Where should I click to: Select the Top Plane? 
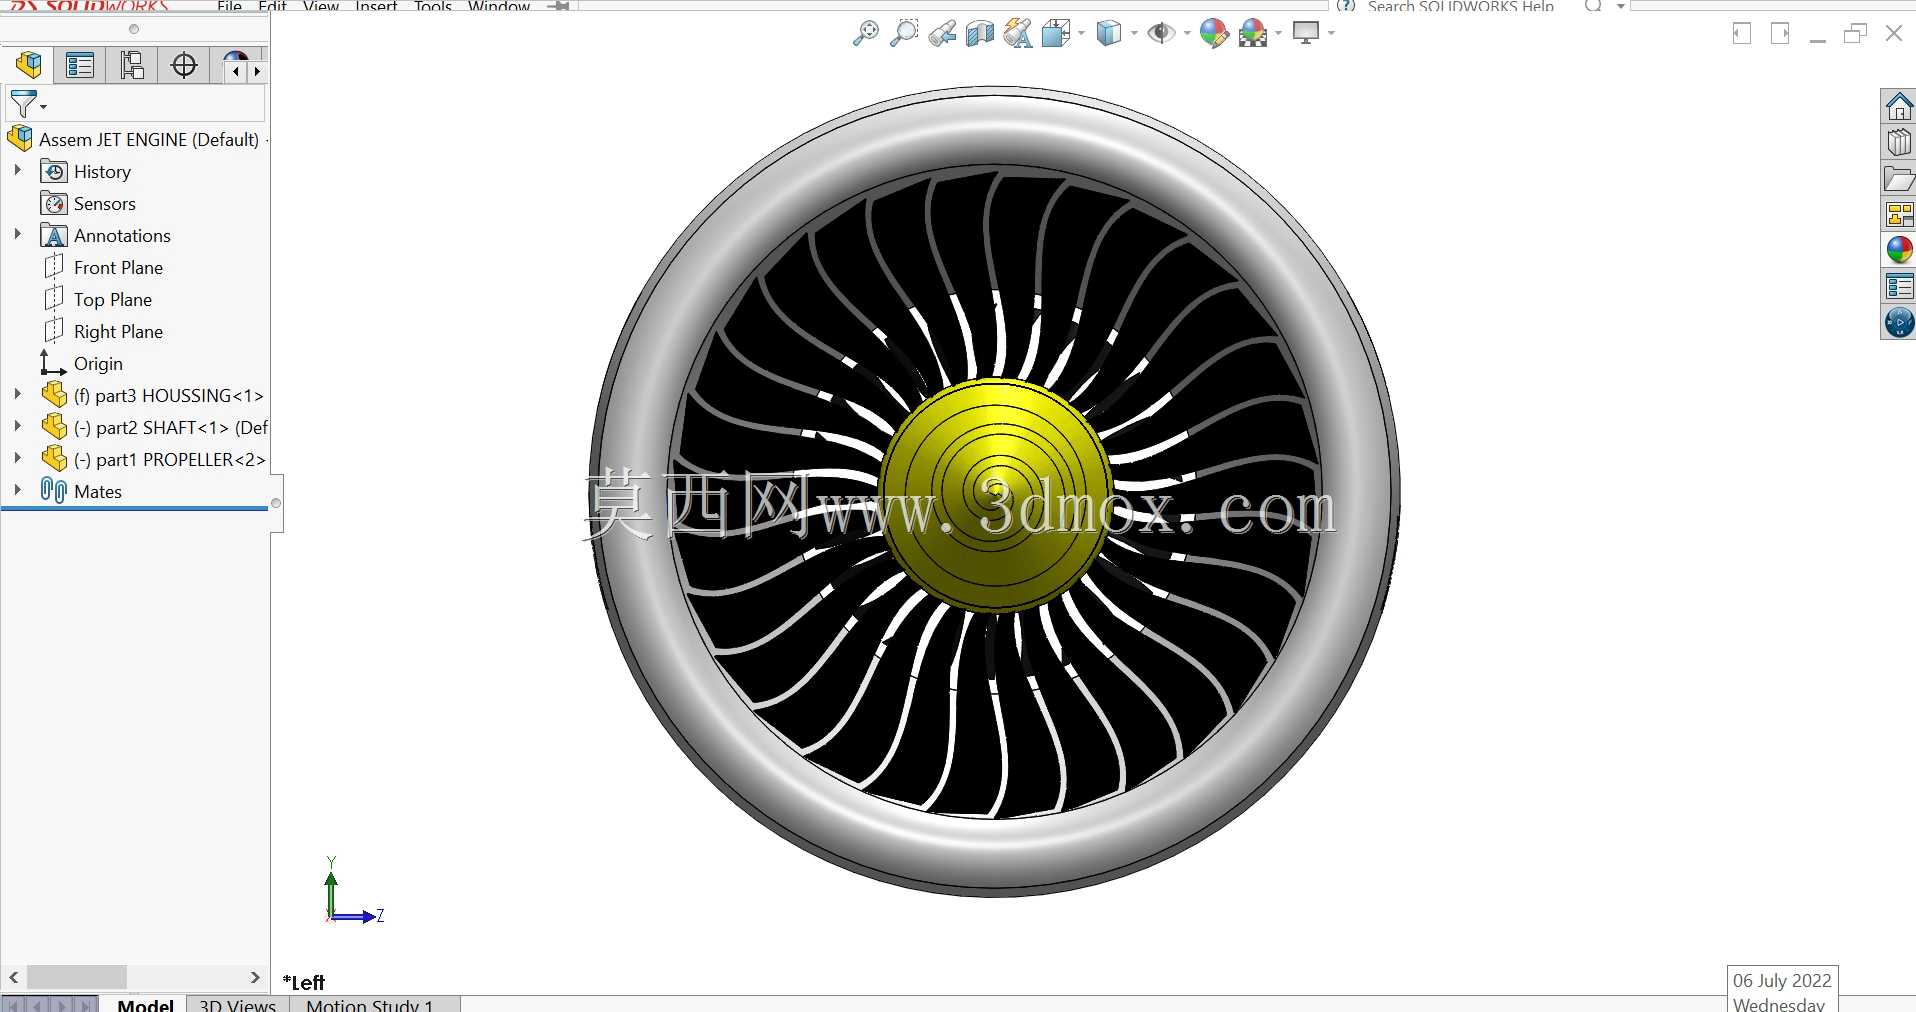pyautogui.click(x=112, y=299)
